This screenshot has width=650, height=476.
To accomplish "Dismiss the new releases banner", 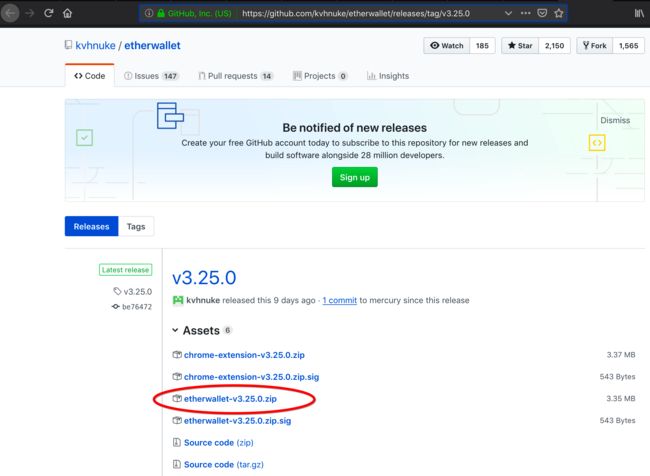I will (x=615, y=120).
